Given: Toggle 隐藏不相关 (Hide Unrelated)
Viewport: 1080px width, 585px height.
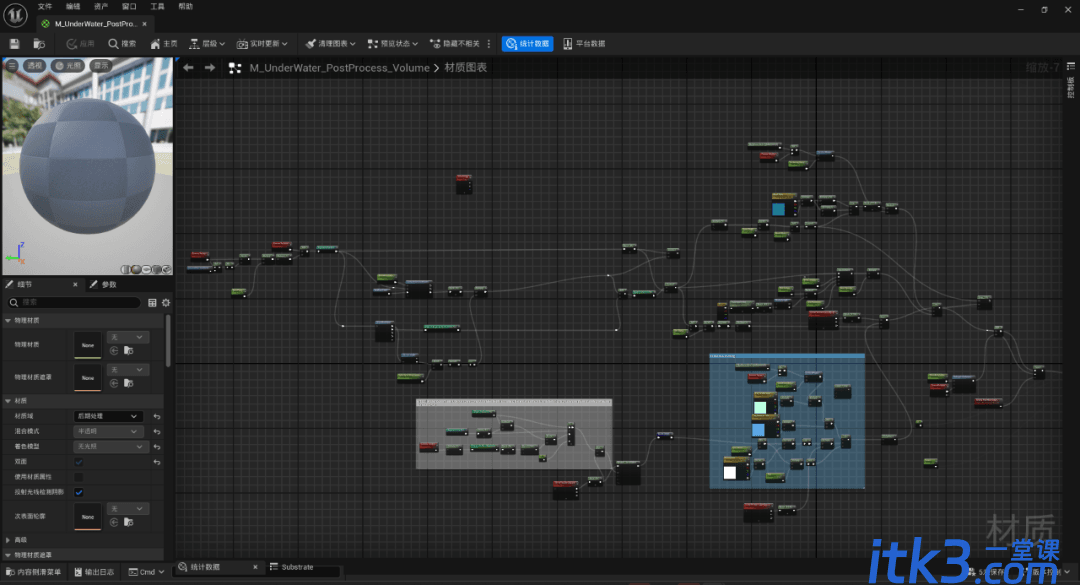Looking at the screenshot, I should pos(455,43).
